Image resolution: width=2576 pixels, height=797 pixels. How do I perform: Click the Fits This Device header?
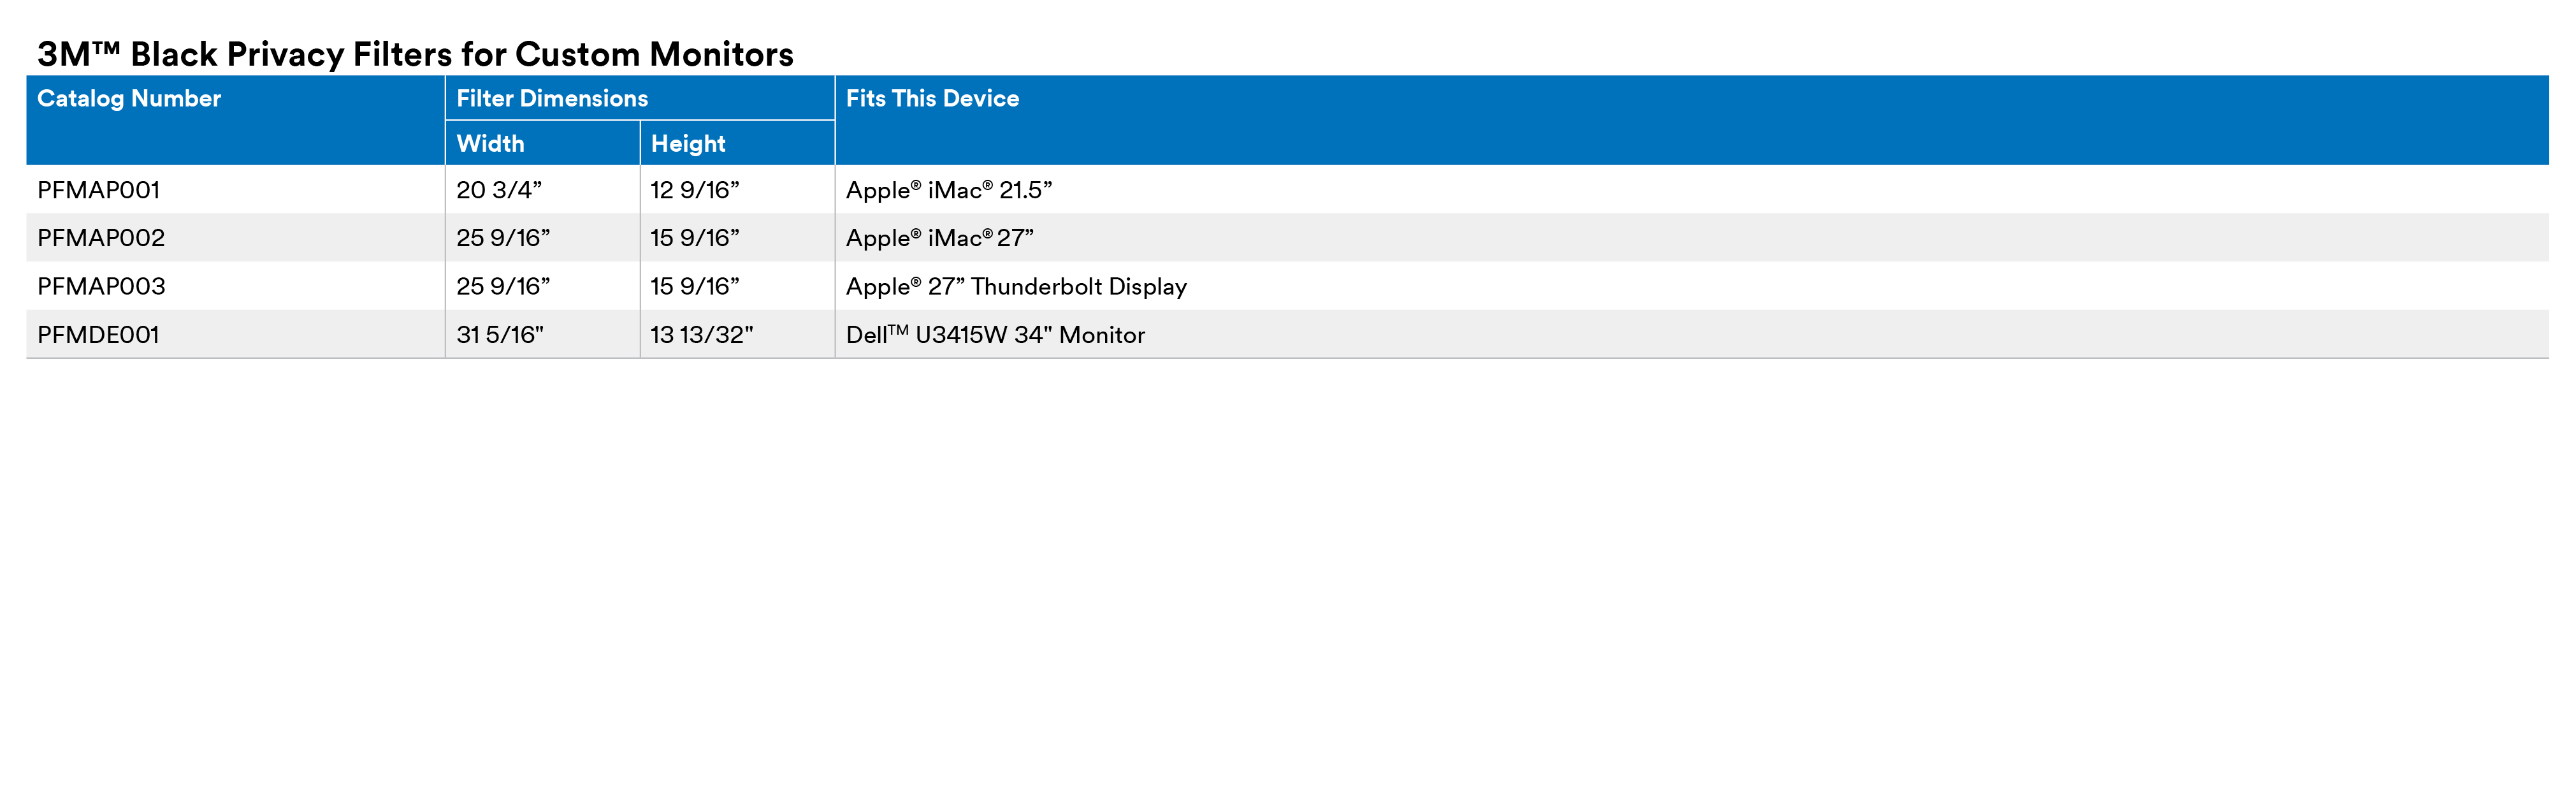[932, 99]
